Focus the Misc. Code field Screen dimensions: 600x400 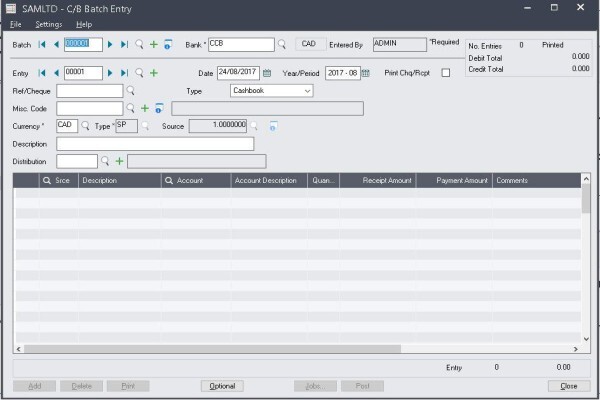click(x=90, y=108)
